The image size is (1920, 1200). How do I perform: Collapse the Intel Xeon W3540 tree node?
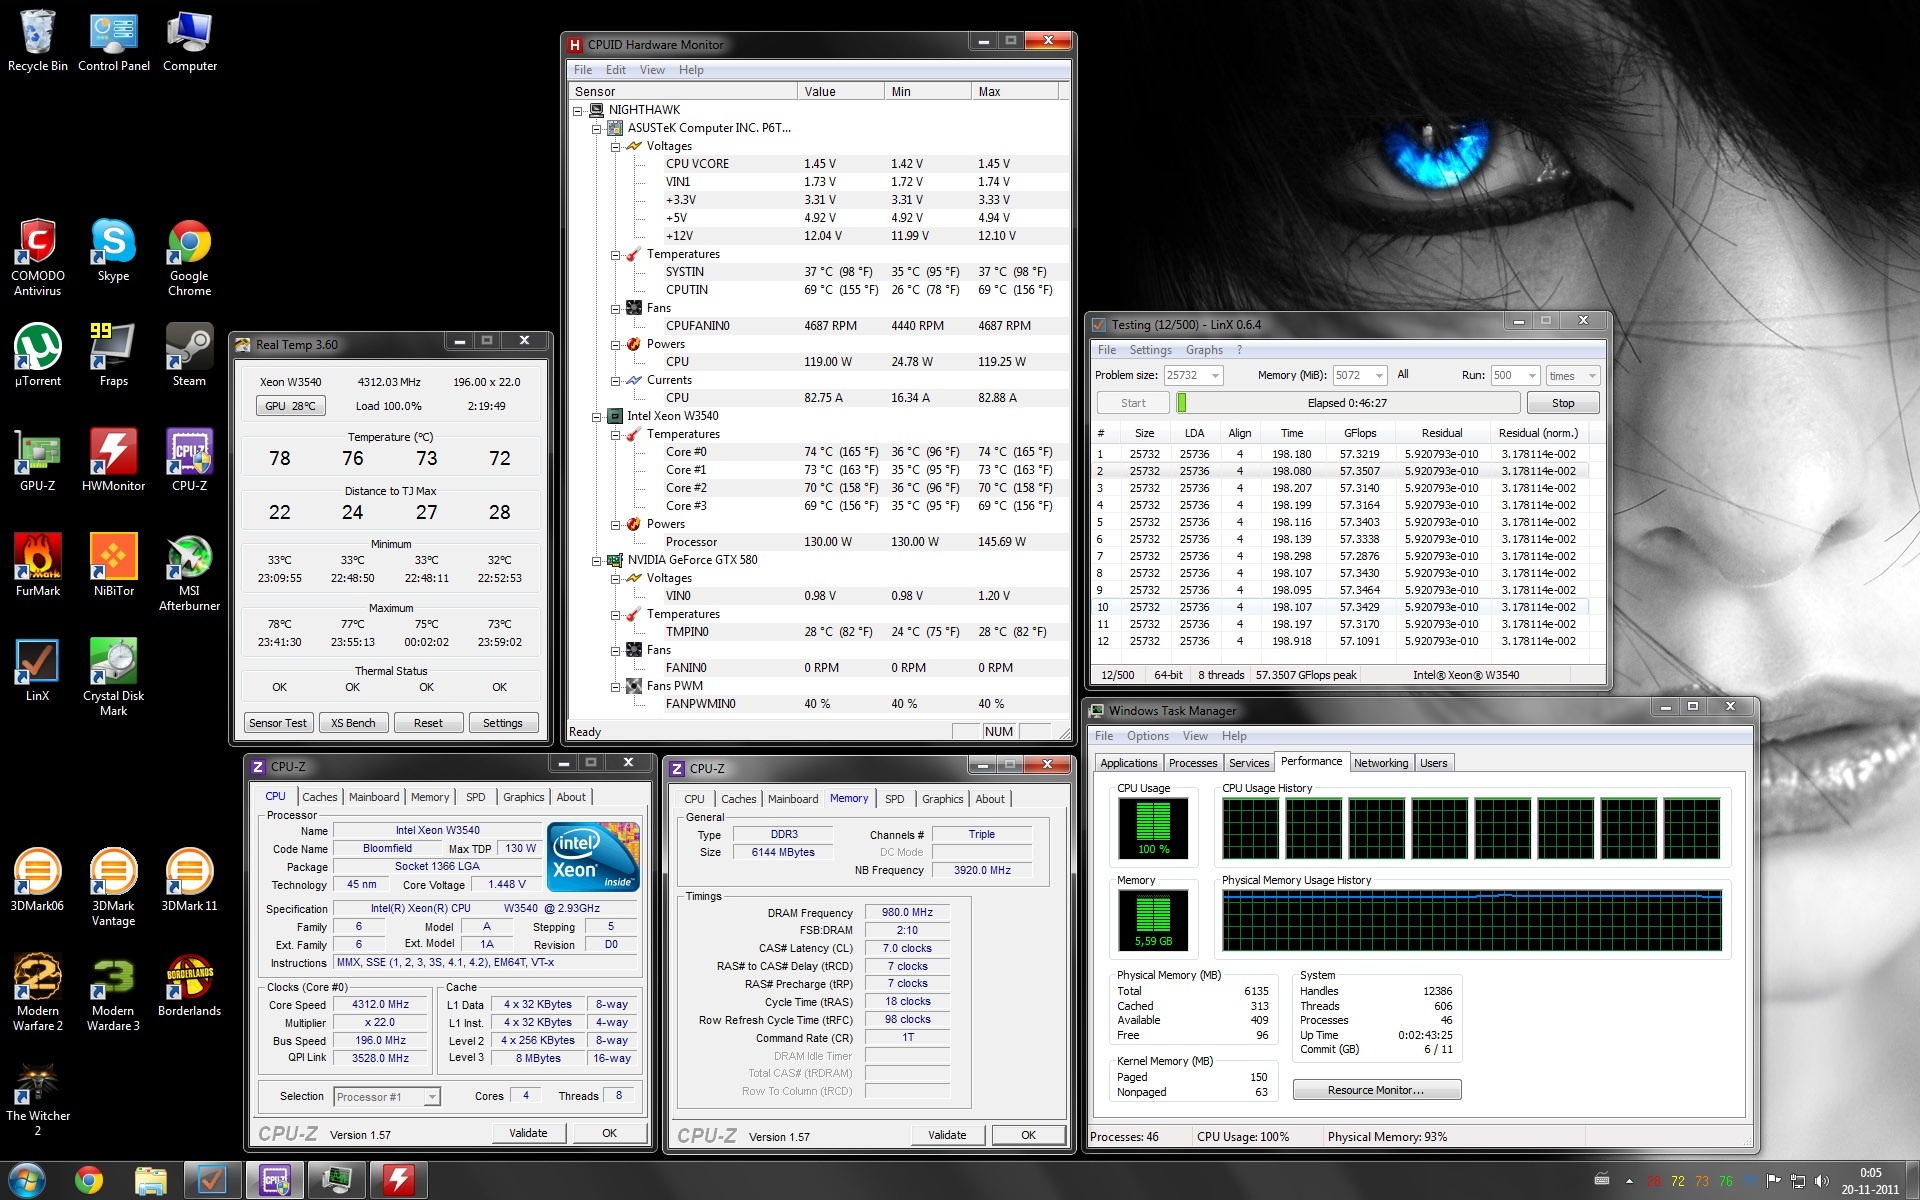[x=597, y=416]
